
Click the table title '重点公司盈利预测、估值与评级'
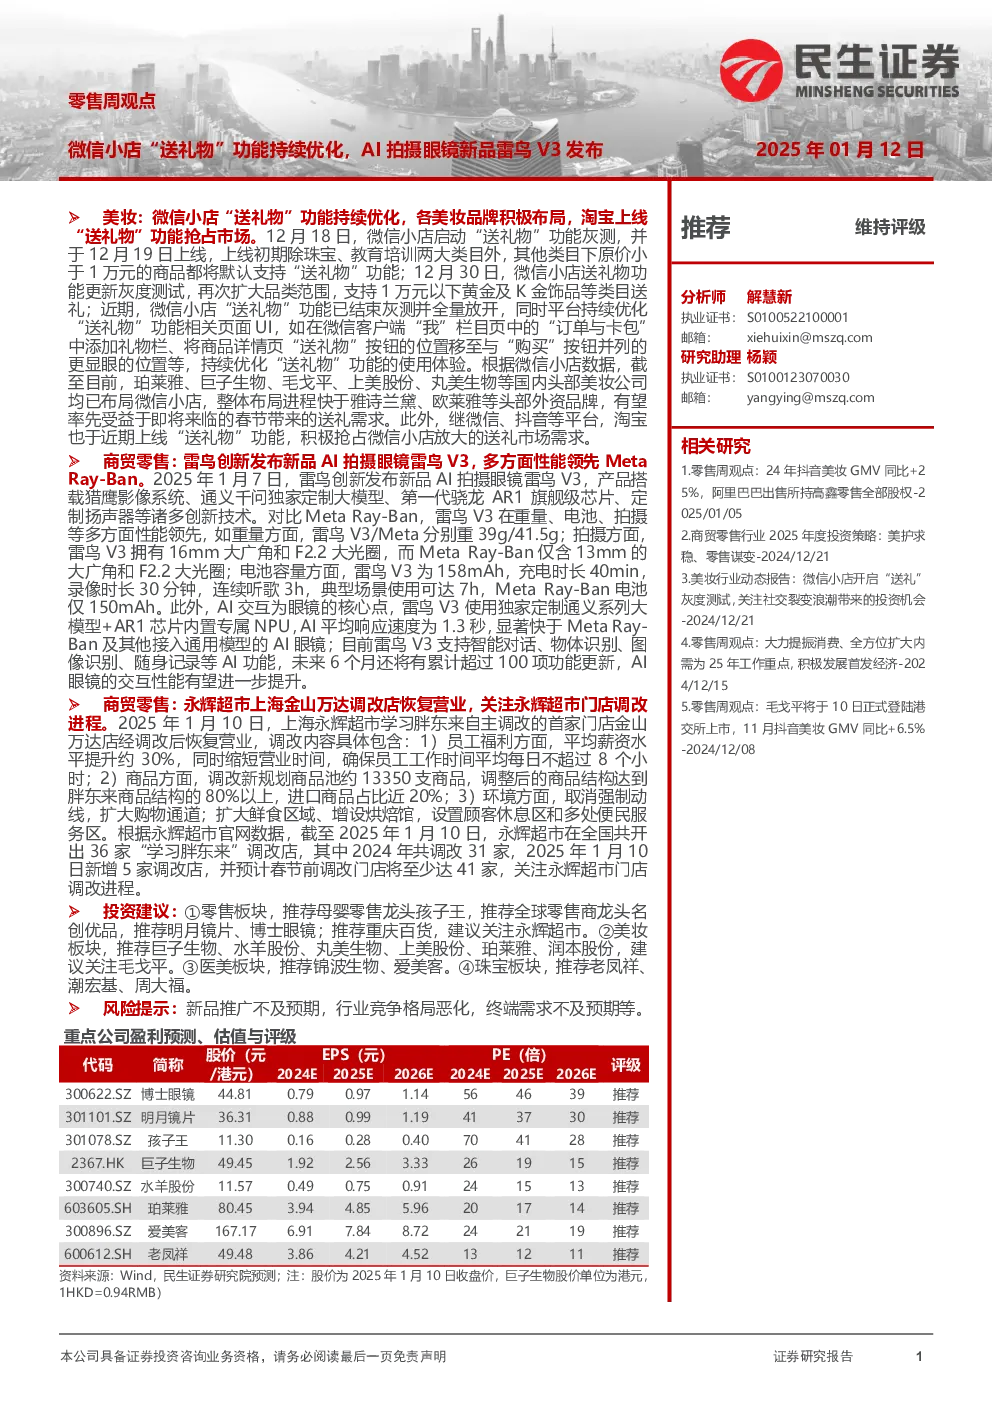(180, 1036)
